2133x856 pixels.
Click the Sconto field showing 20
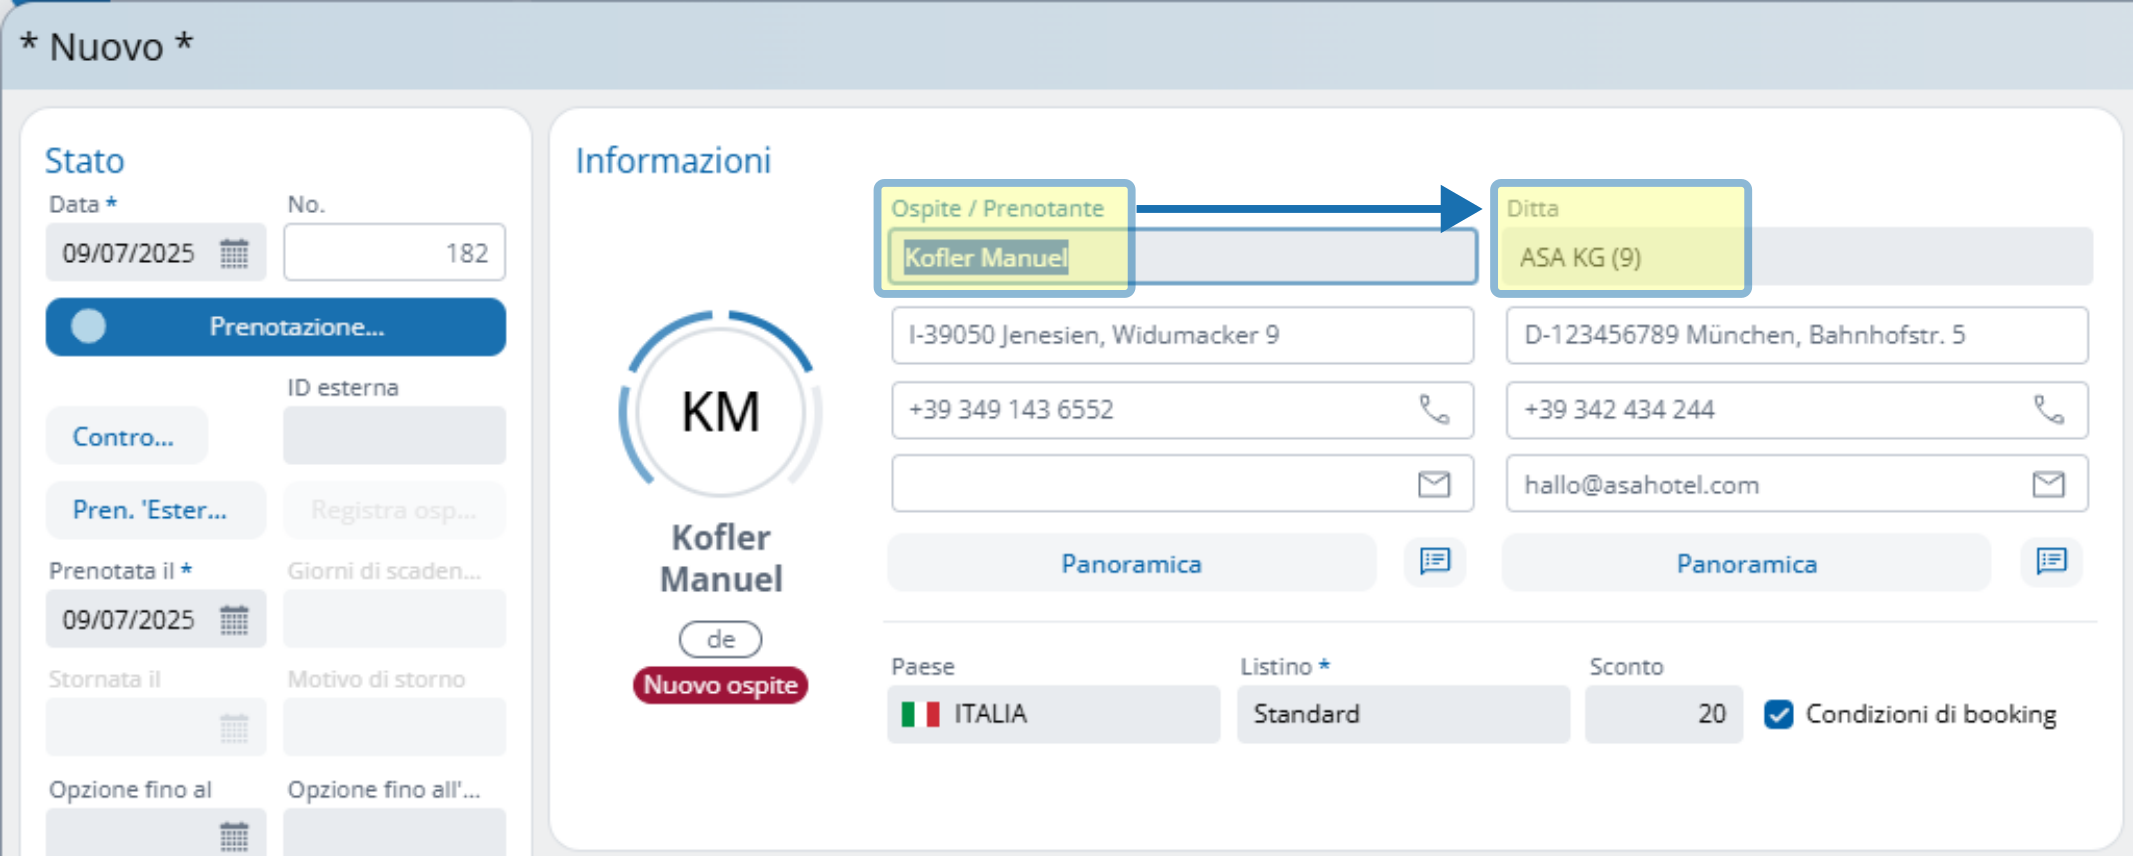point(1663,714)
